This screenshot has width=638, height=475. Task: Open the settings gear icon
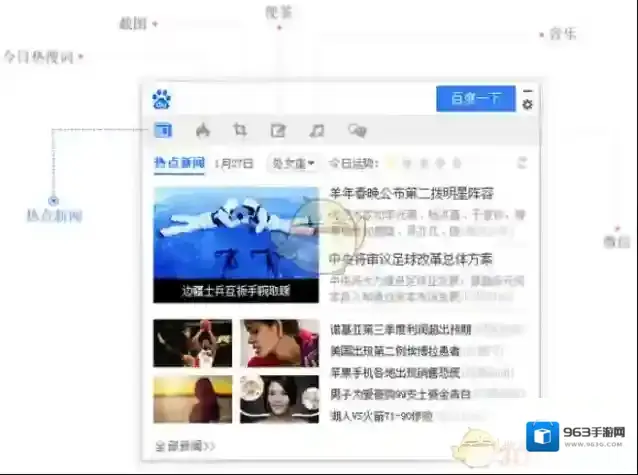tap(527, 105)
